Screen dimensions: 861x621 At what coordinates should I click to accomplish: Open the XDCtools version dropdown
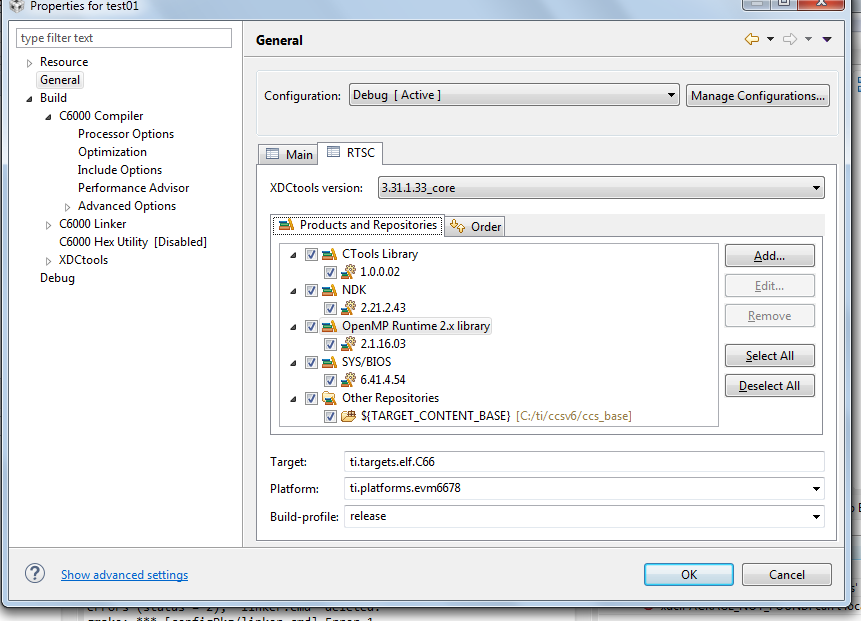click(x=601, y=188)
